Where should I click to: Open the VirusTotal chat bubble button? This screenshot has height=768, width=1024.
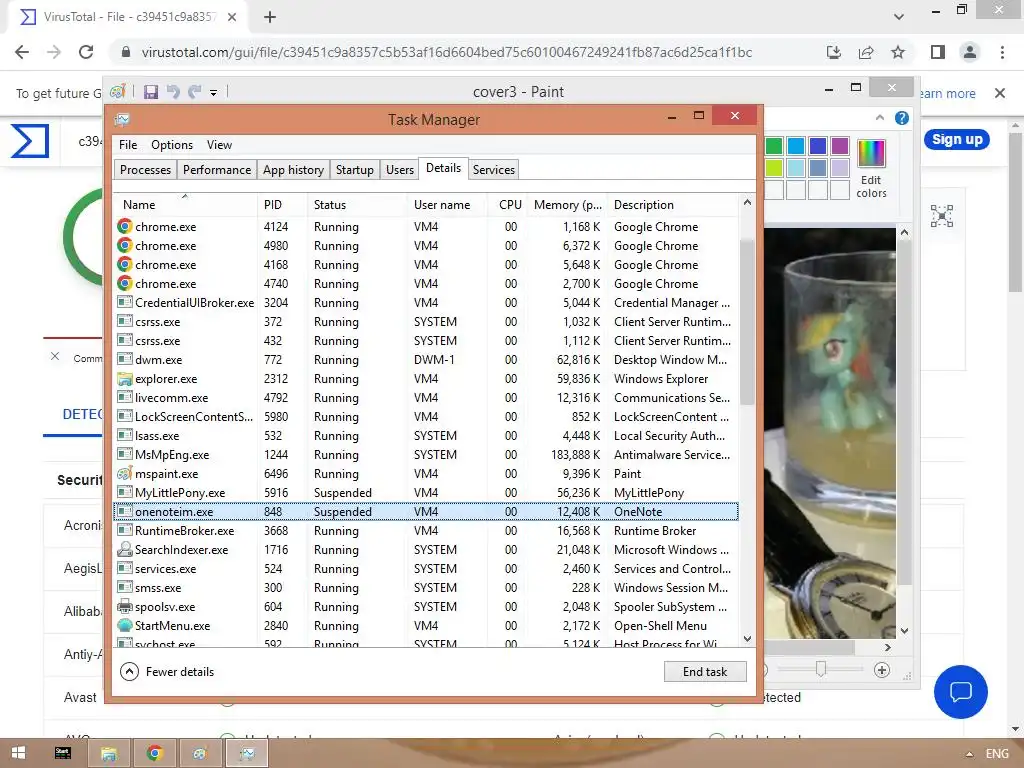(961, 692)
